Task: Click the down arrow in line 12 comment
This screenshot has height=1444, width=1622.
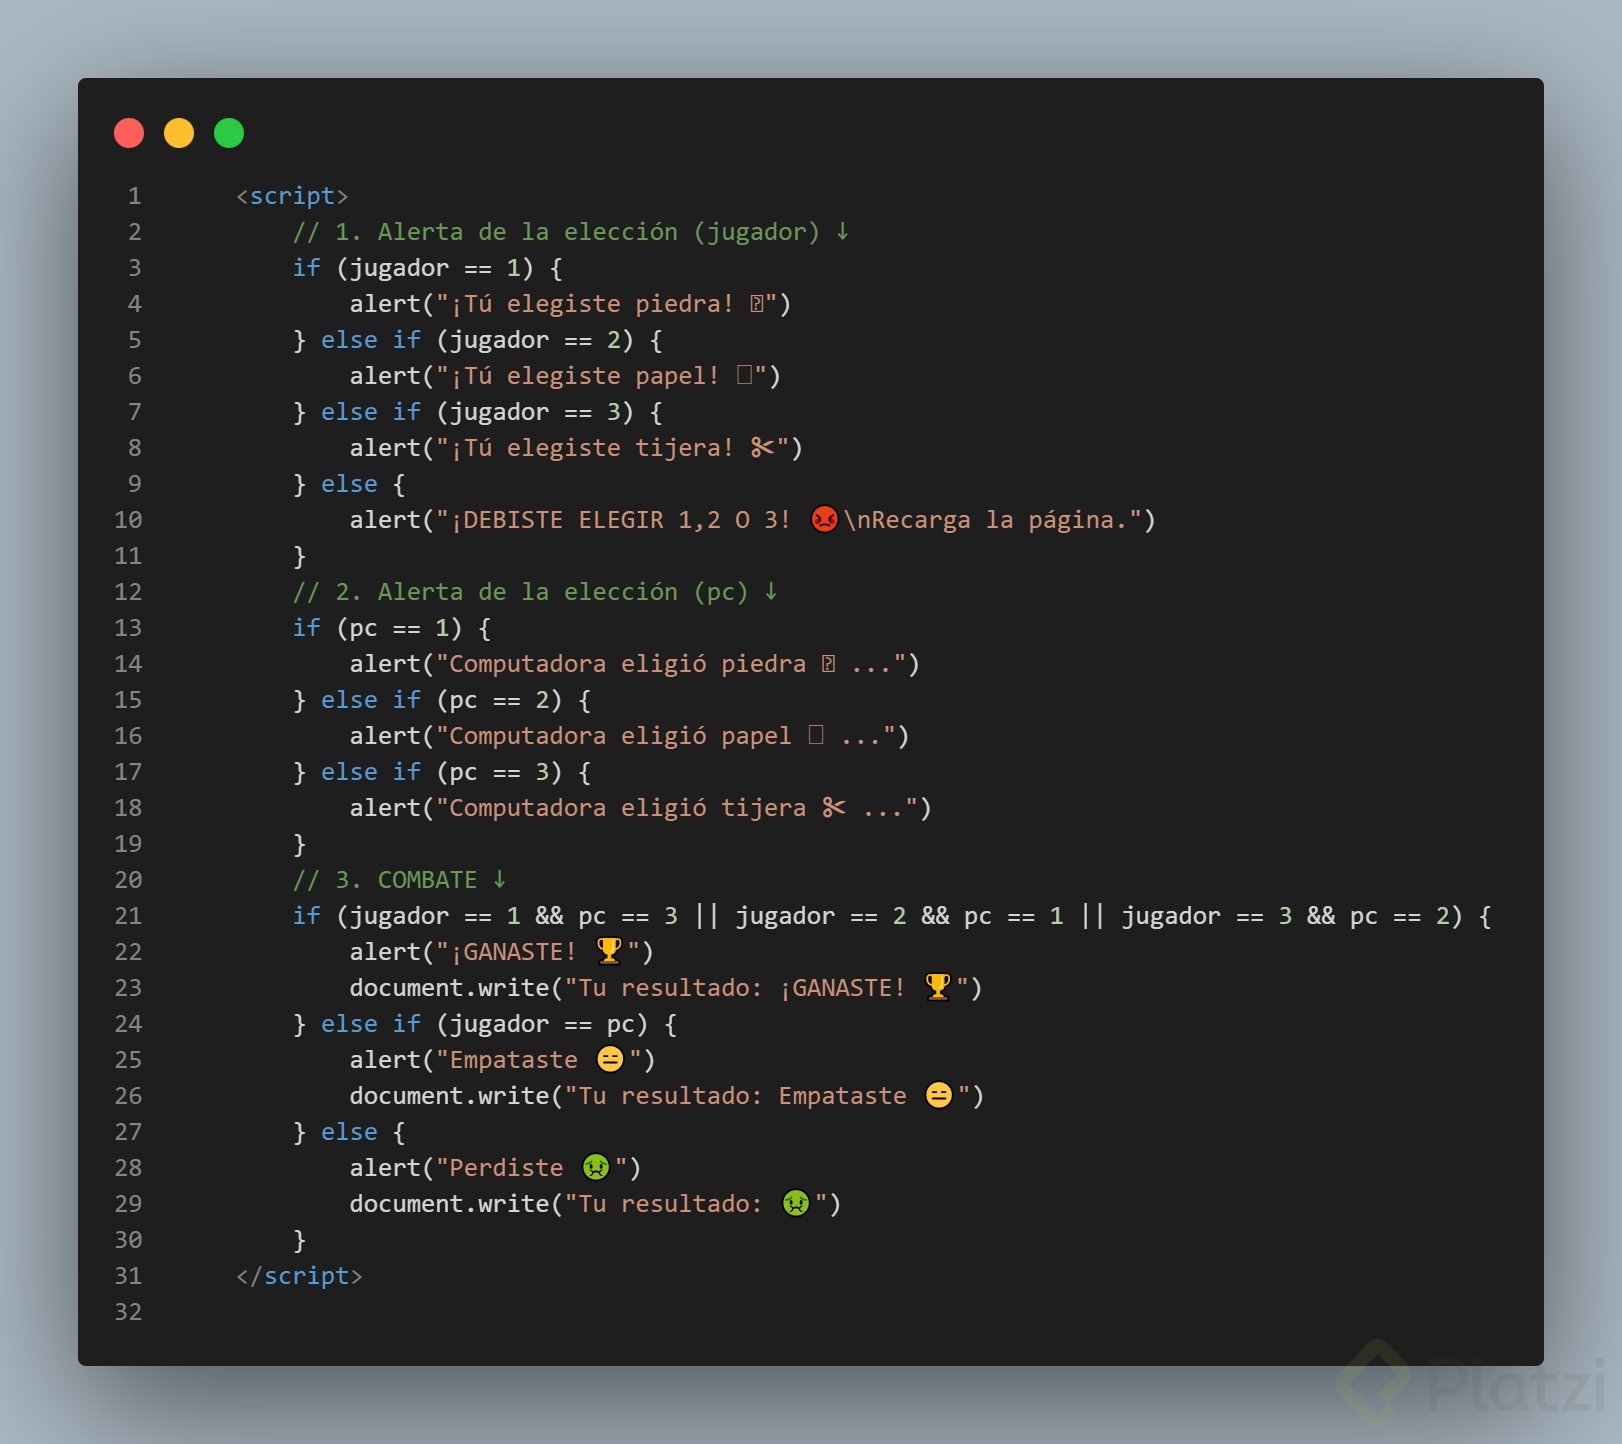Action: [x=771, y=592]
